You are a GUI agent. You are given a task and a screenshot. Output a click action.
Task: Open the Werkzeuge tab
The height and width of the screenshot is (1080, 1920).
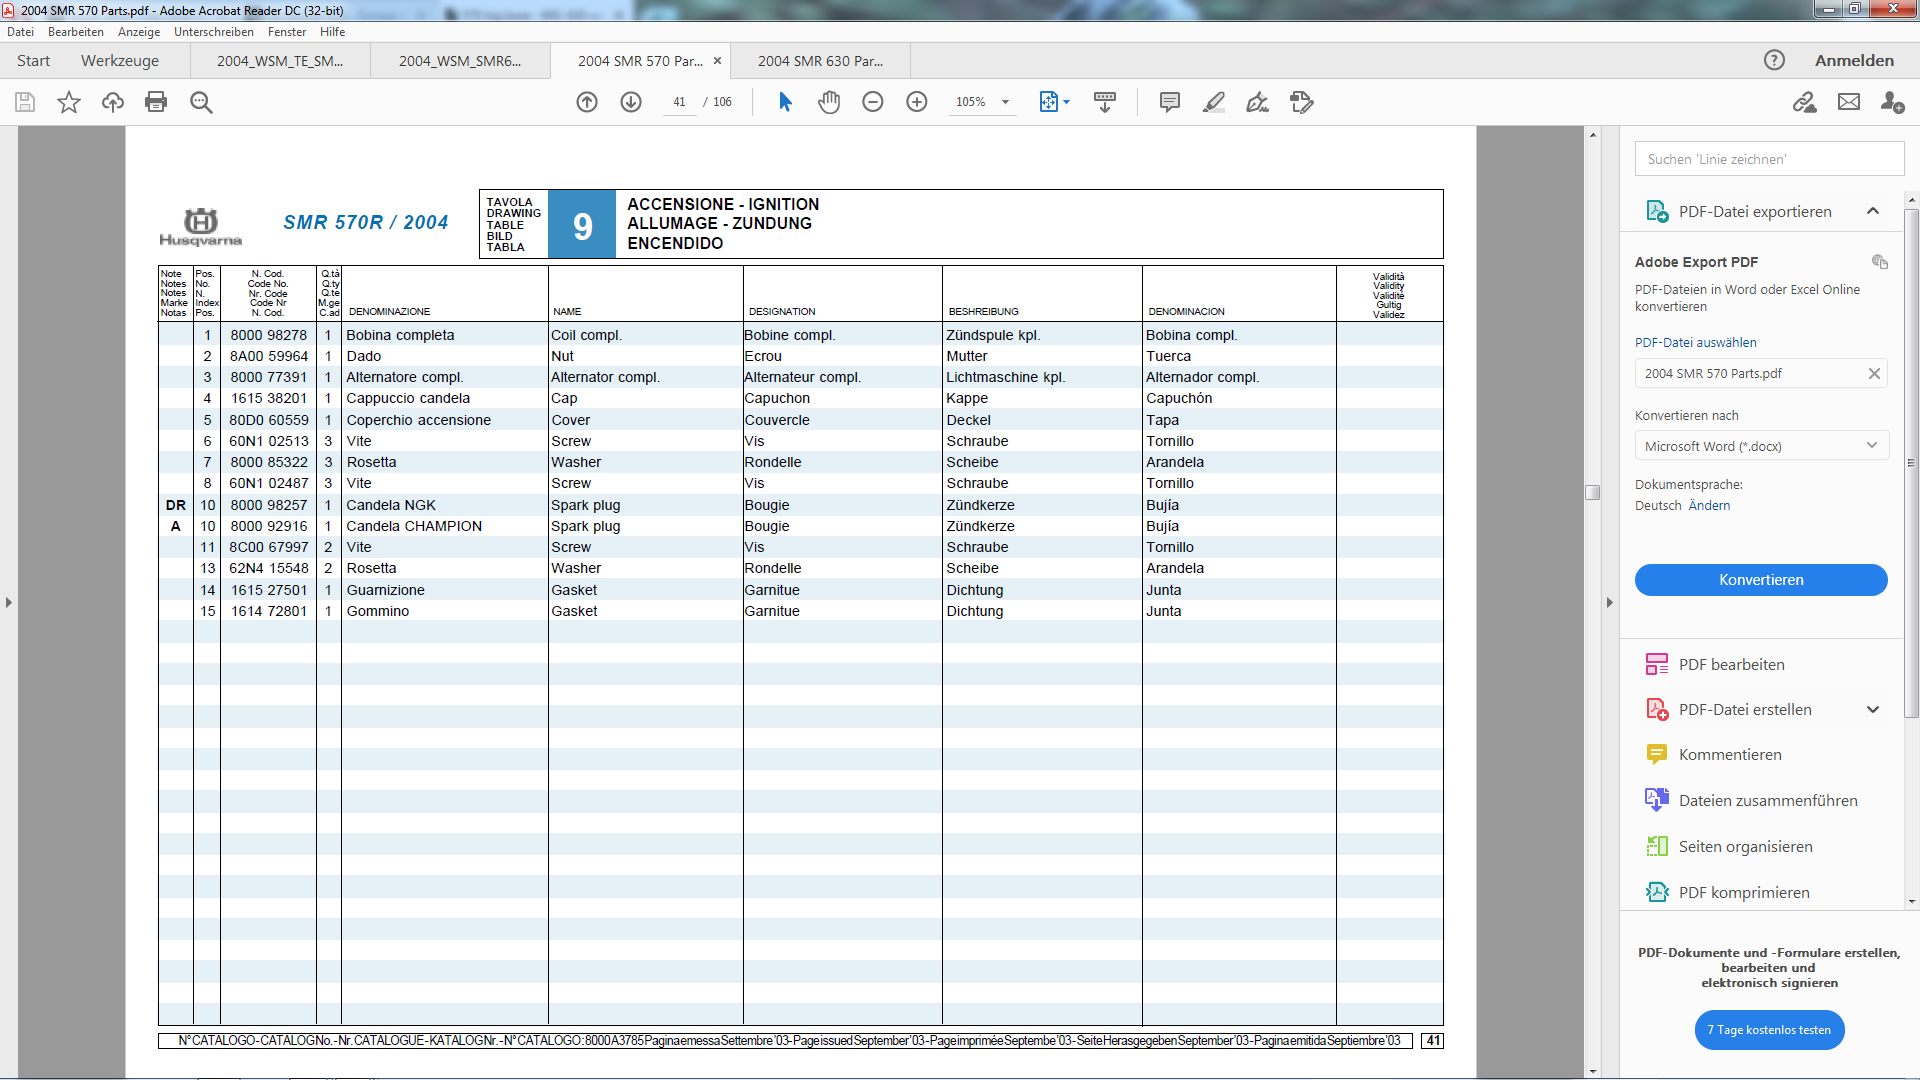120,61
